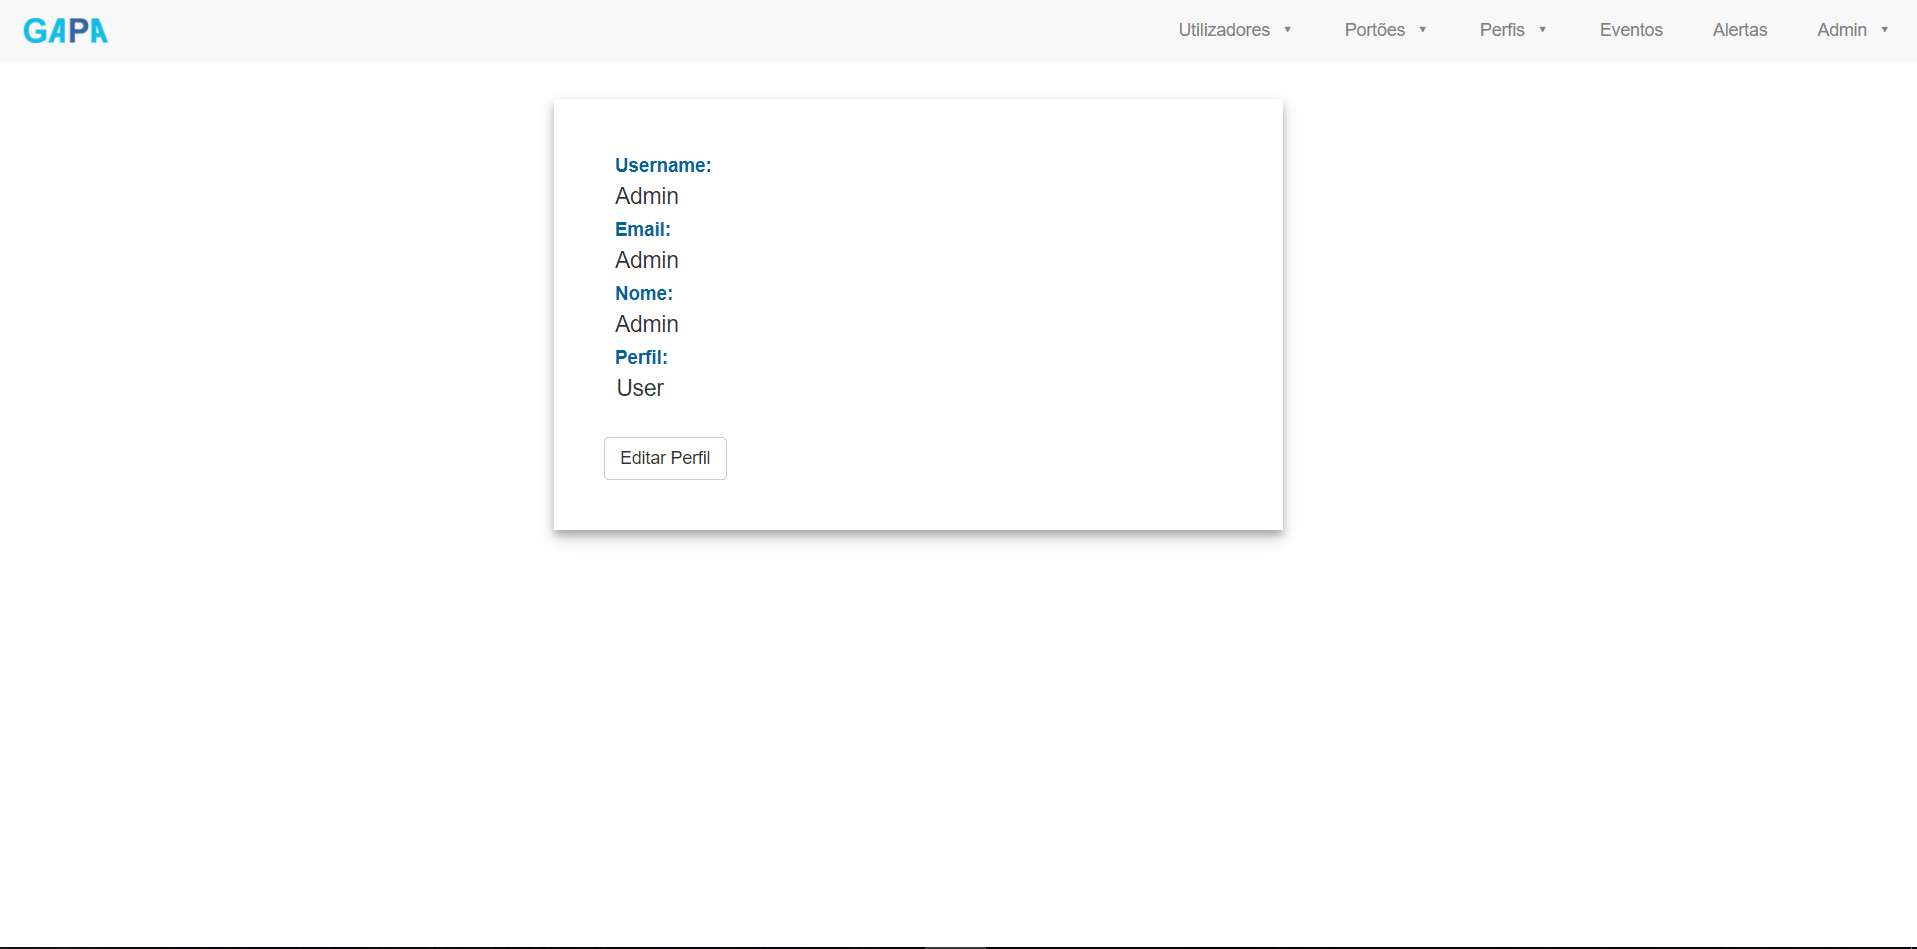Select the Nome: label
The width and height of the screenshot is (1917, 949).
[644, 294]
